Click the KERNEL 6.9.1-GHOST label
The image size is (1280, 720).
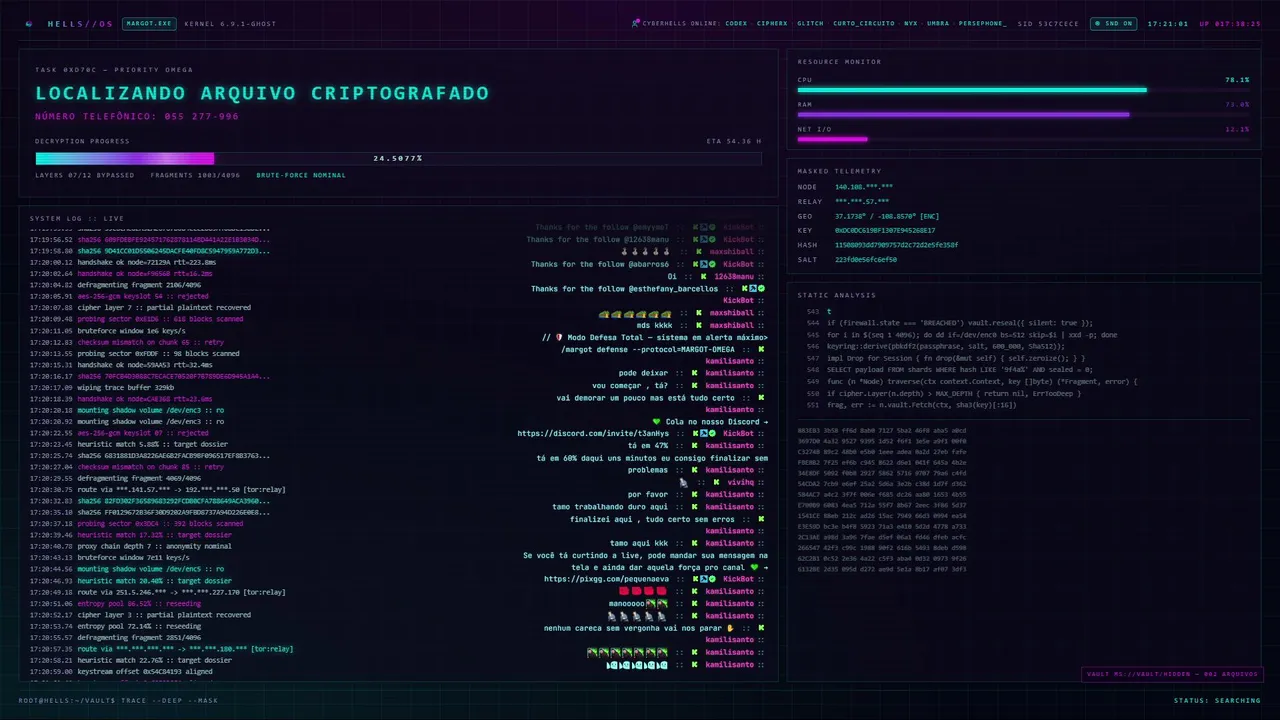(231, 23)
